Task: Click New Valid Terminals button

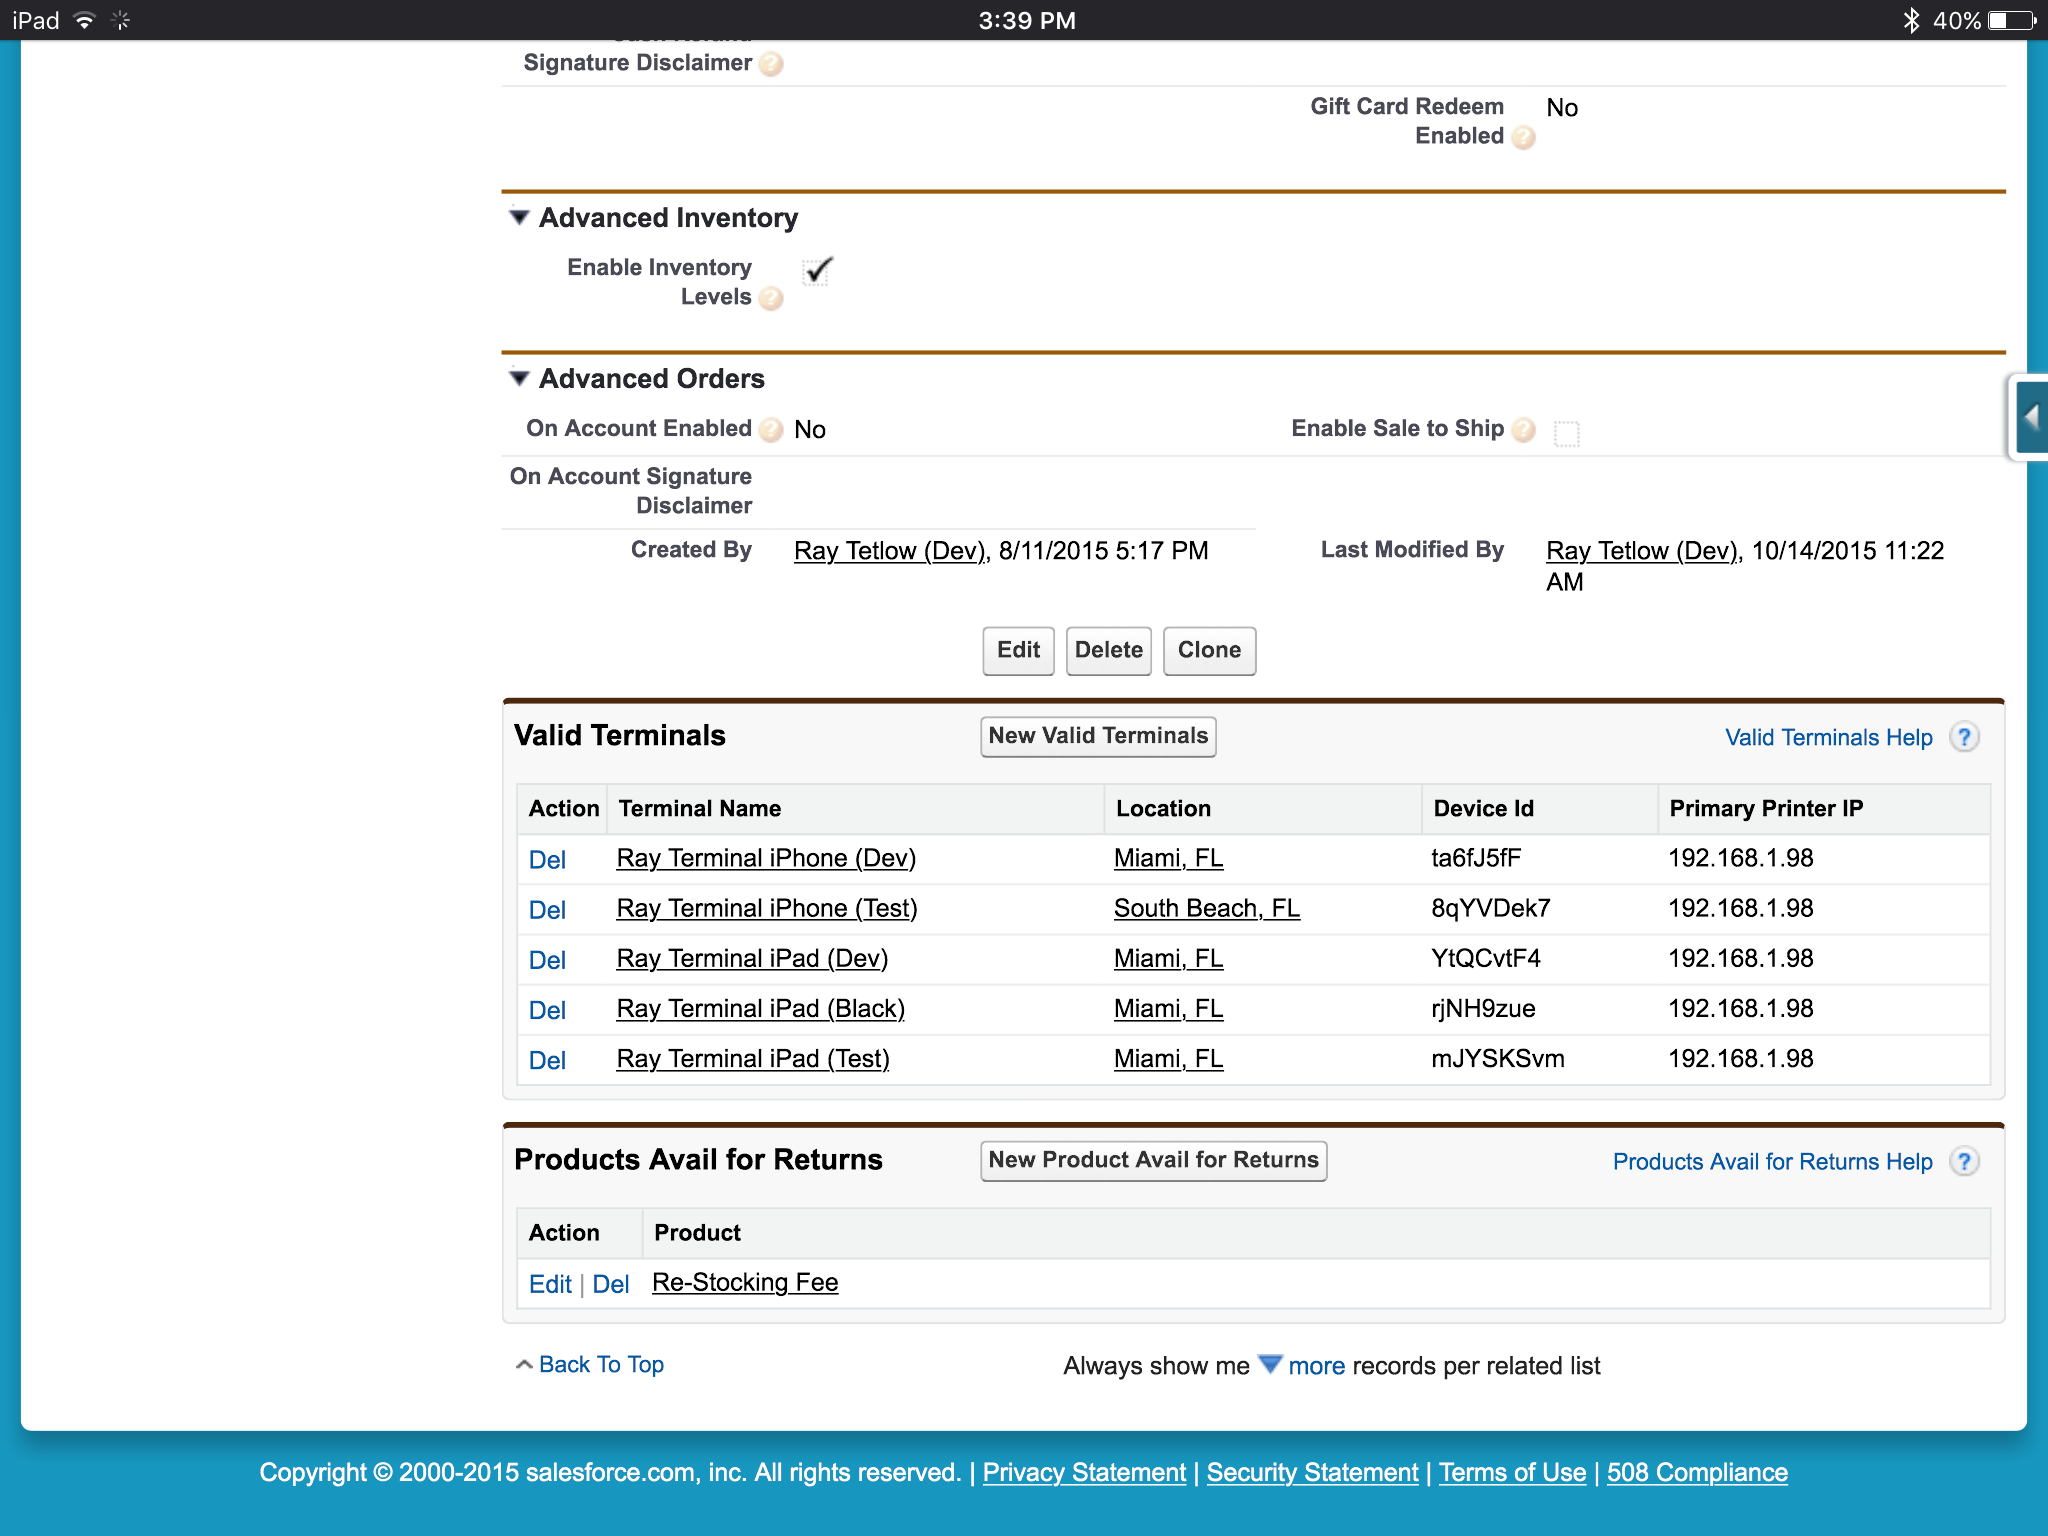Action: 1098,737
